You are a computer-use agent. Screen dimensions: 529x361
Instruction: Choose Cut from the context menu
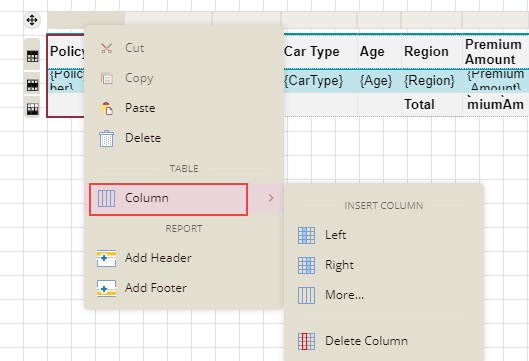[x=184, y=48]
